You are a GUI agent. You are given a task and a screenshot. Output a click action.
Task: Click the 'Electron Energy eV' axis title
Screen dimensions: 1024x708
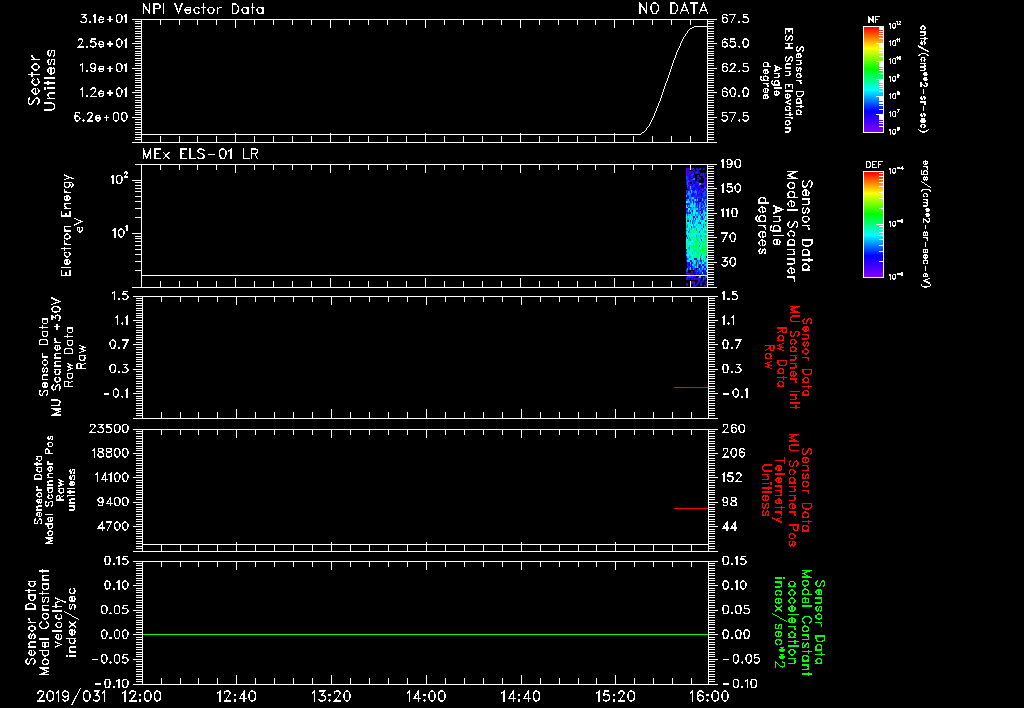click(72, 225)
